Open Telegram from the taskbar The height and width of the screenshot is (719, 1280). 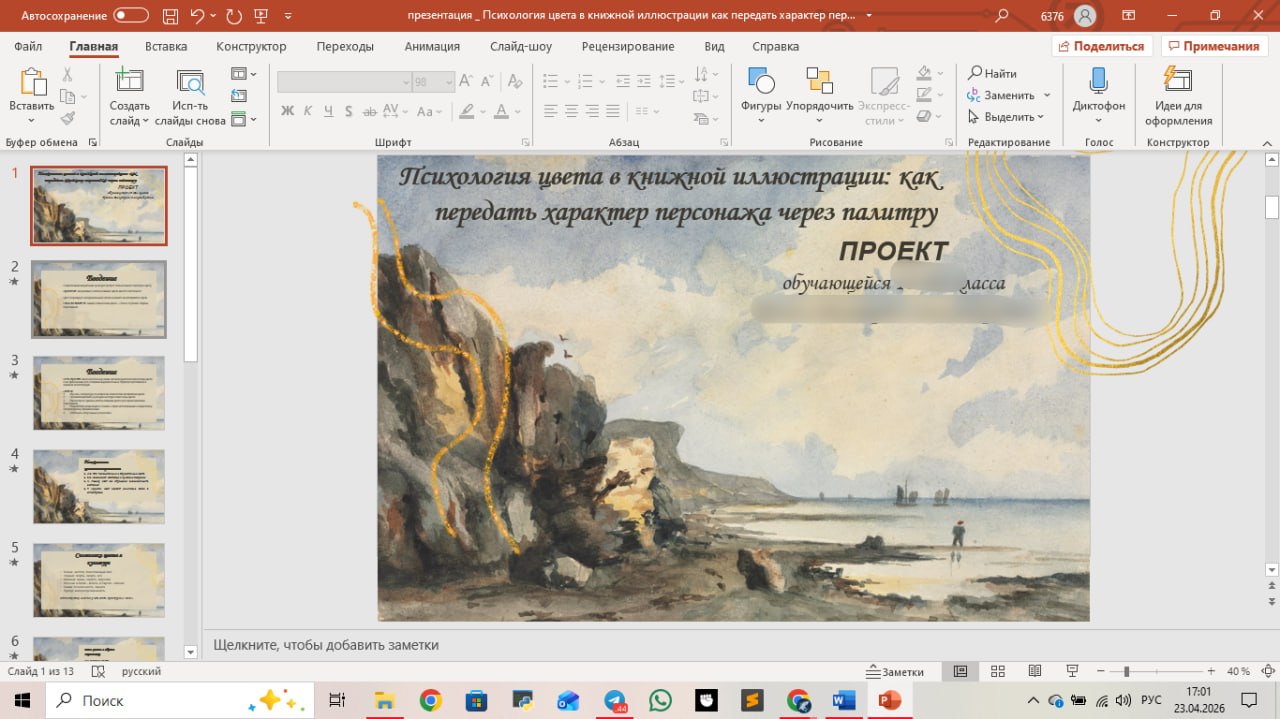pos(616,700)
